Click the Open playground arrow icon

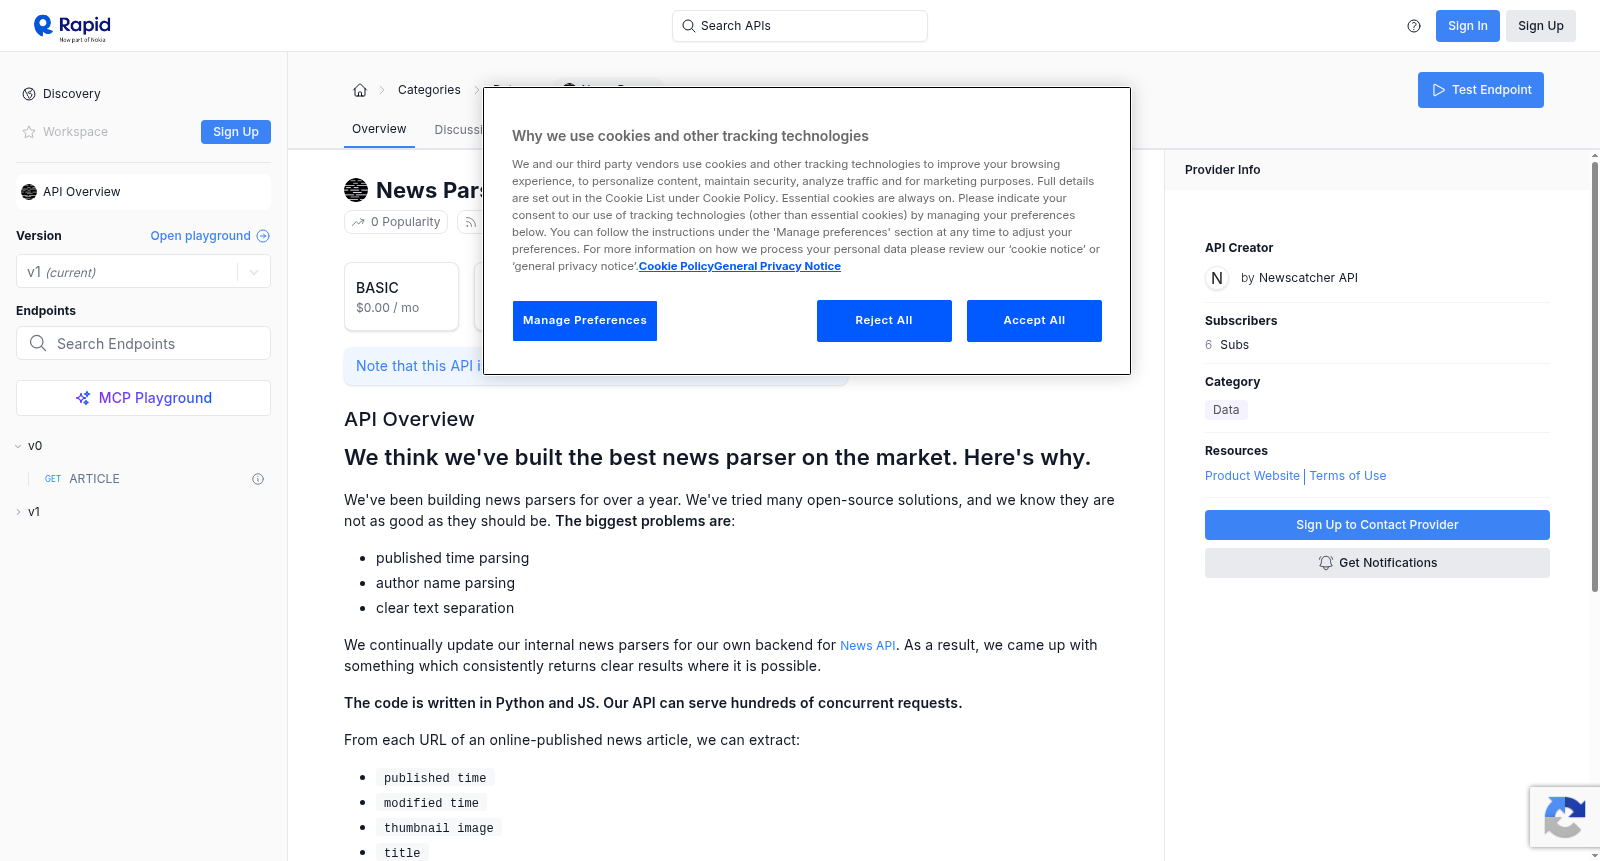coord(263,236)
